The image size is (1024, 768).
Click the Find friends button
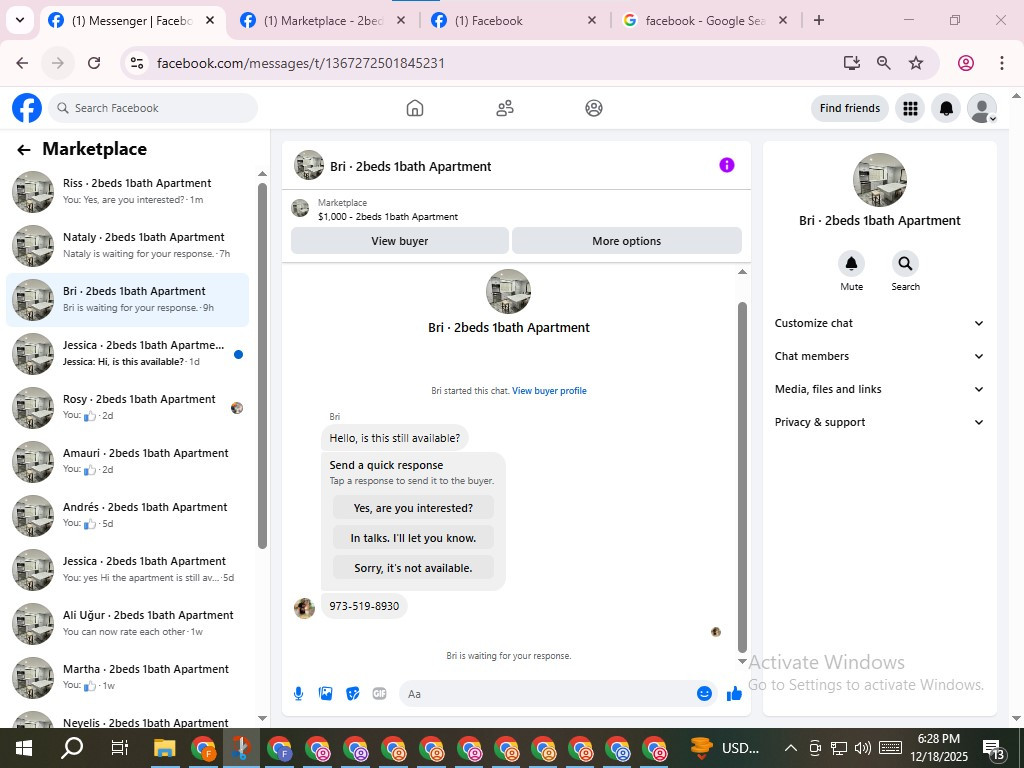coord(850,108)
